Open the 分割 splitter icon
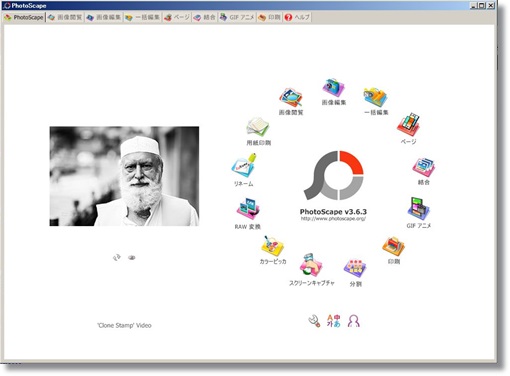Image resolution: width=510 pixels, height=376 pixels. tap(355, 268)
